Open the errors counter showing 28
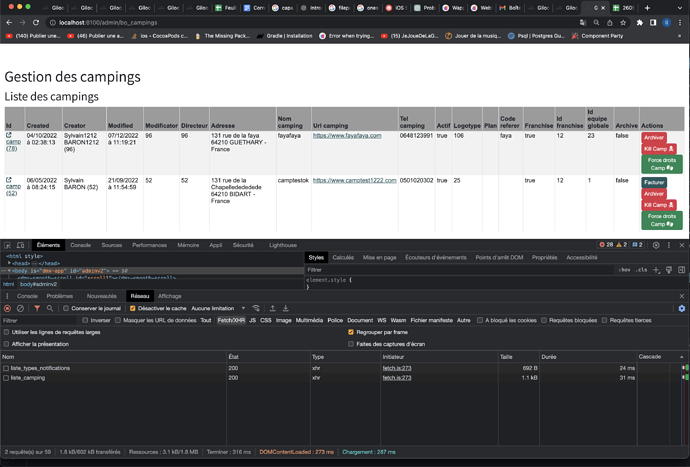Image resolution: width=690 pixels, height=467 pixels. 606,245
